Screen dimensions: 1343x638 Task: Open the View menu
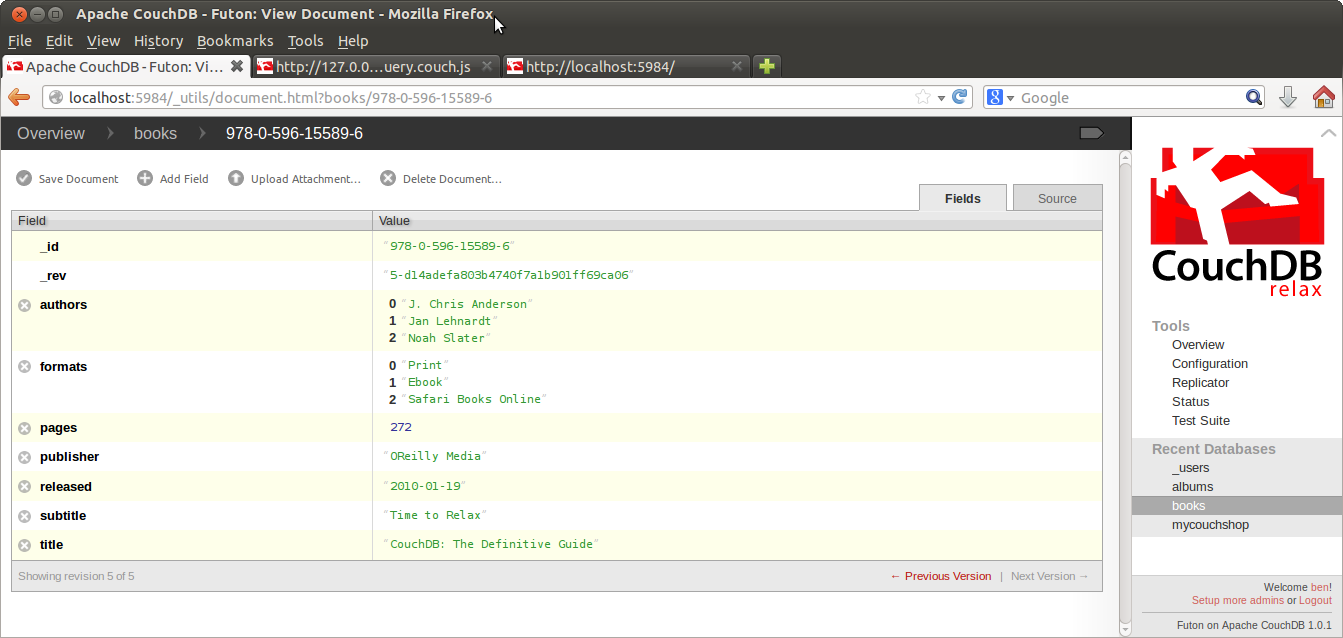(x=103, y=41)
